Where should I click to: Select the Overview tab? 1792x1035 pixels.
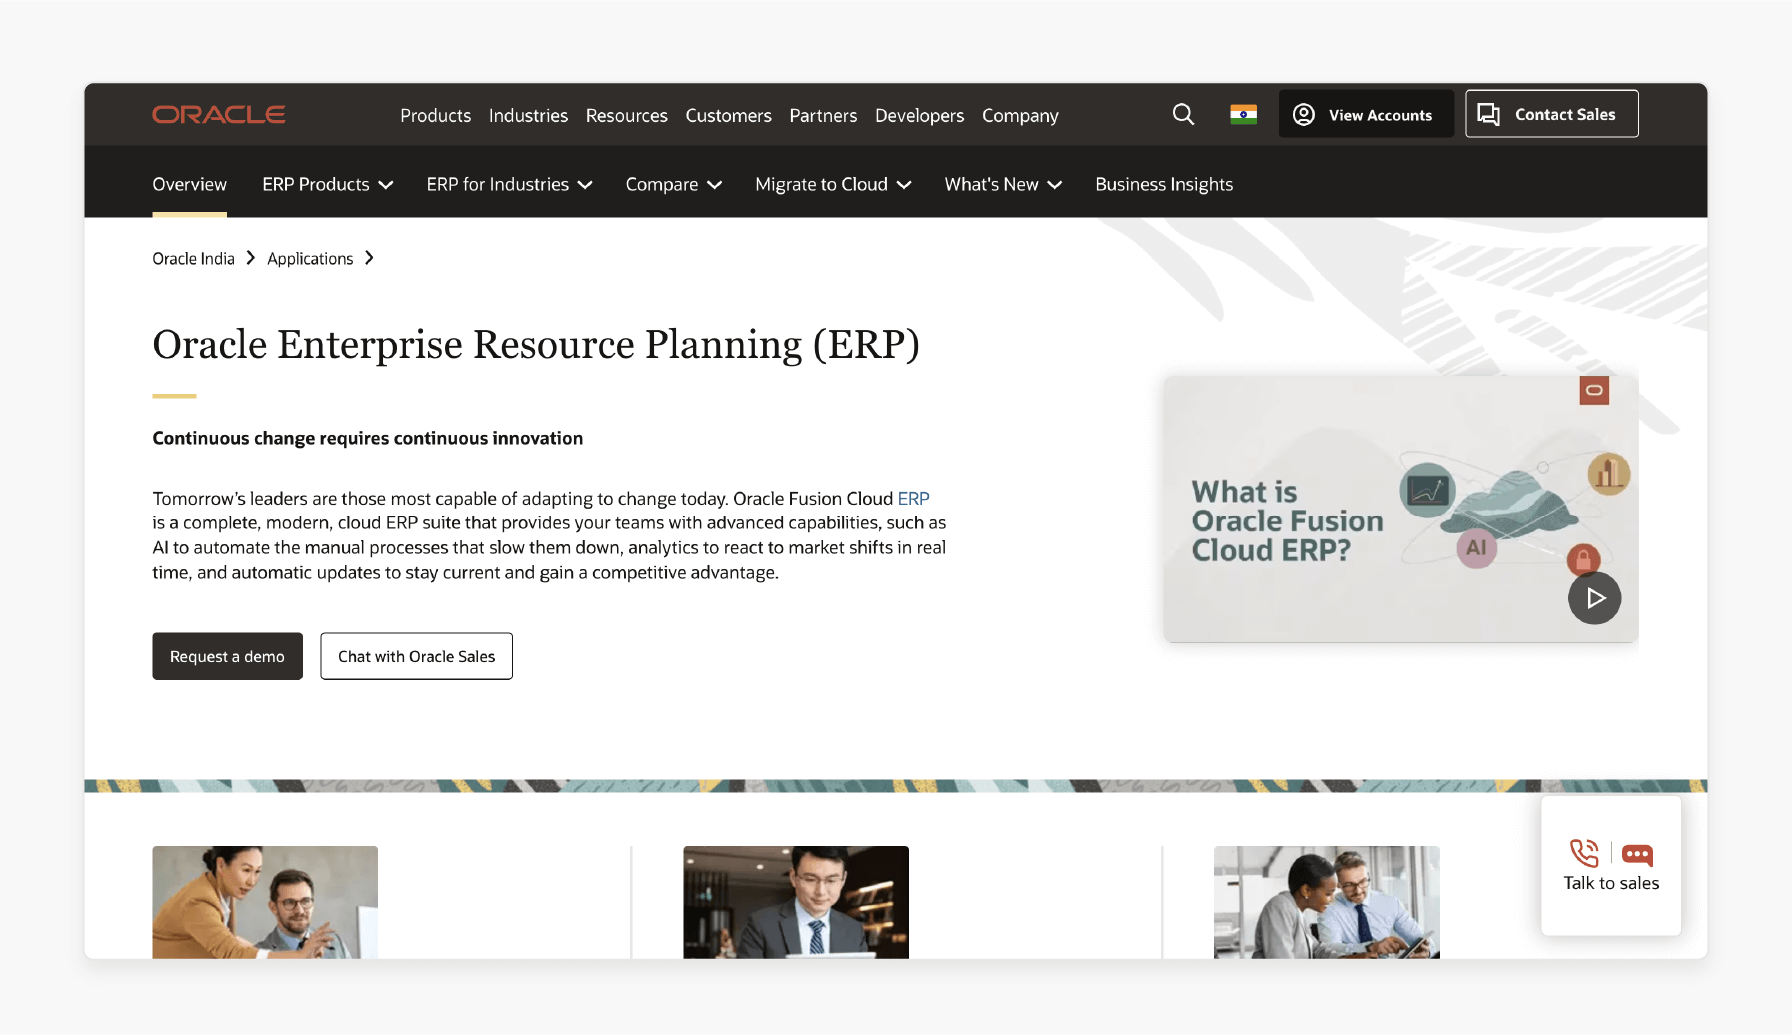tap(189, 184)
